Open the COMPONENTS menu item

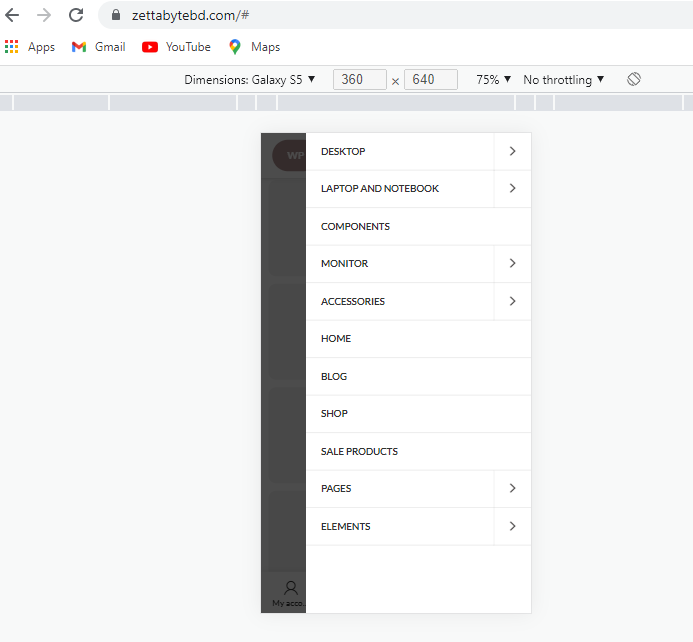pyautogui.click(x=419, y=226)
